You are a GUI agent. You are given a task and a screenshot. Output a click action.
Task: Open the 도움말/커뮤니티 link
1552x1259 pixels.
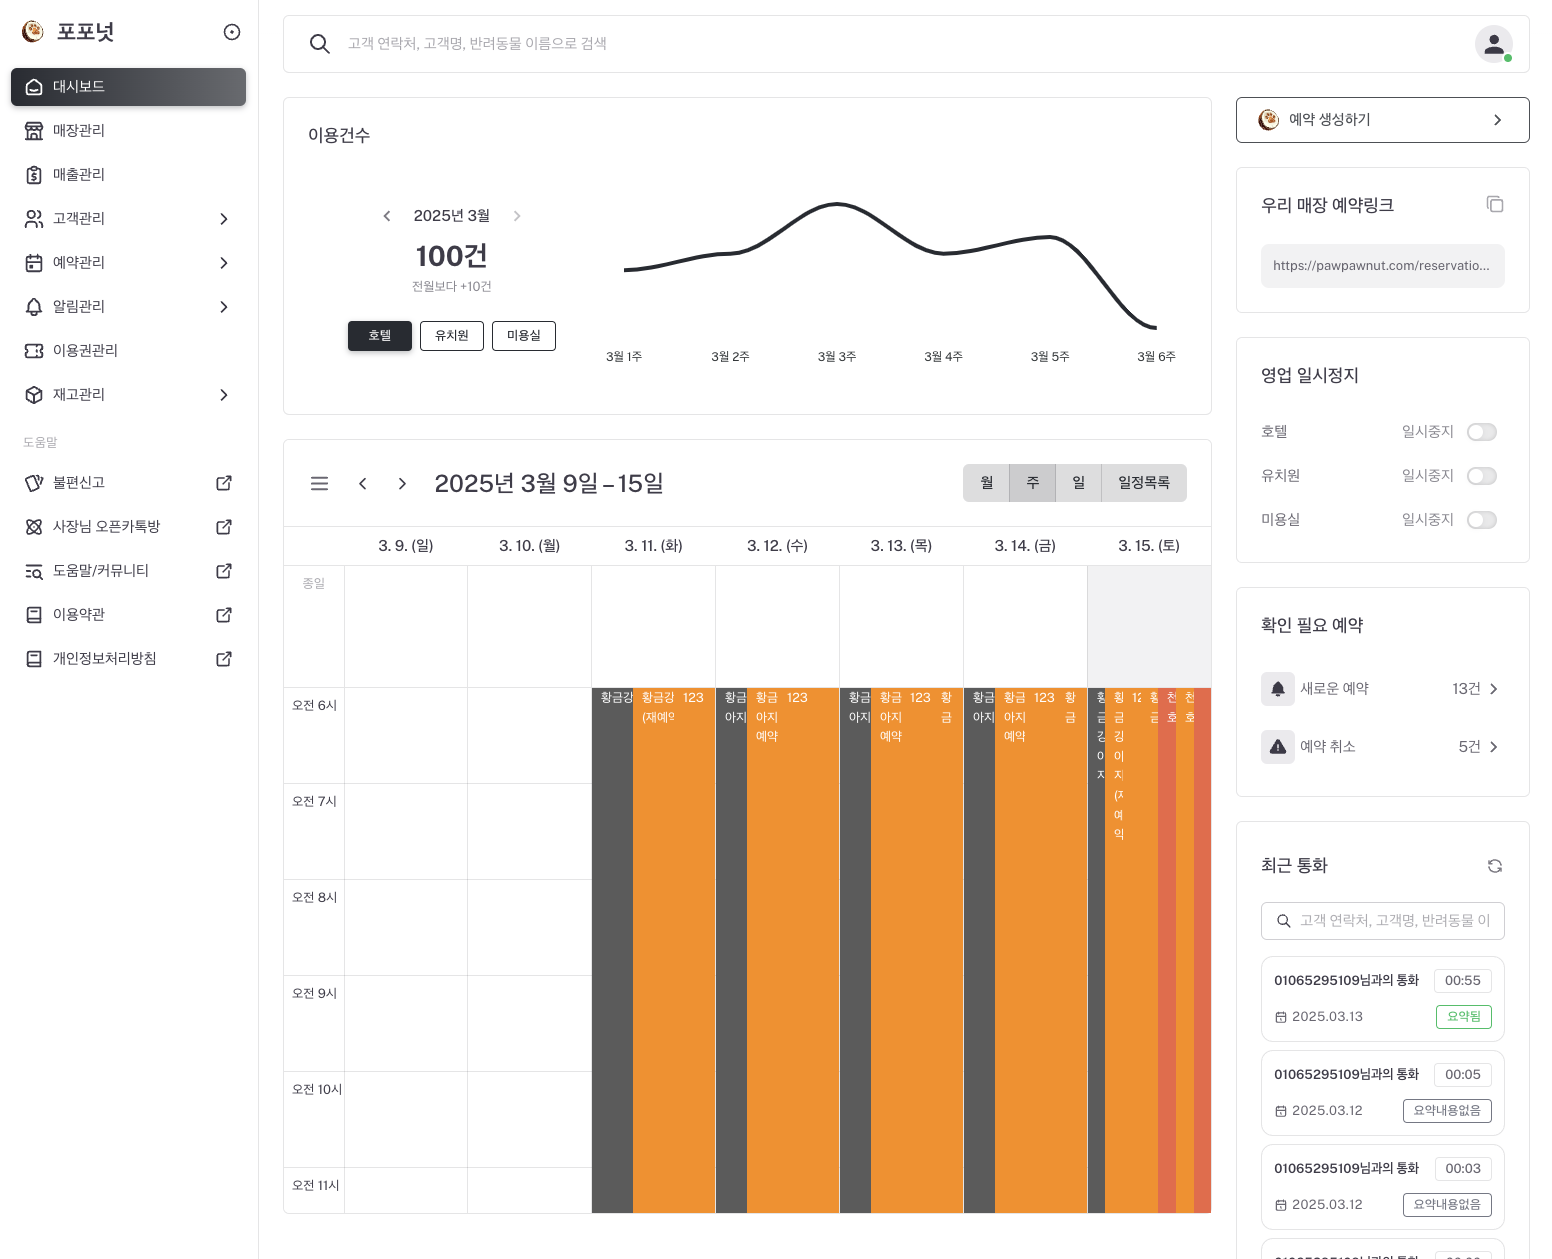128,571
